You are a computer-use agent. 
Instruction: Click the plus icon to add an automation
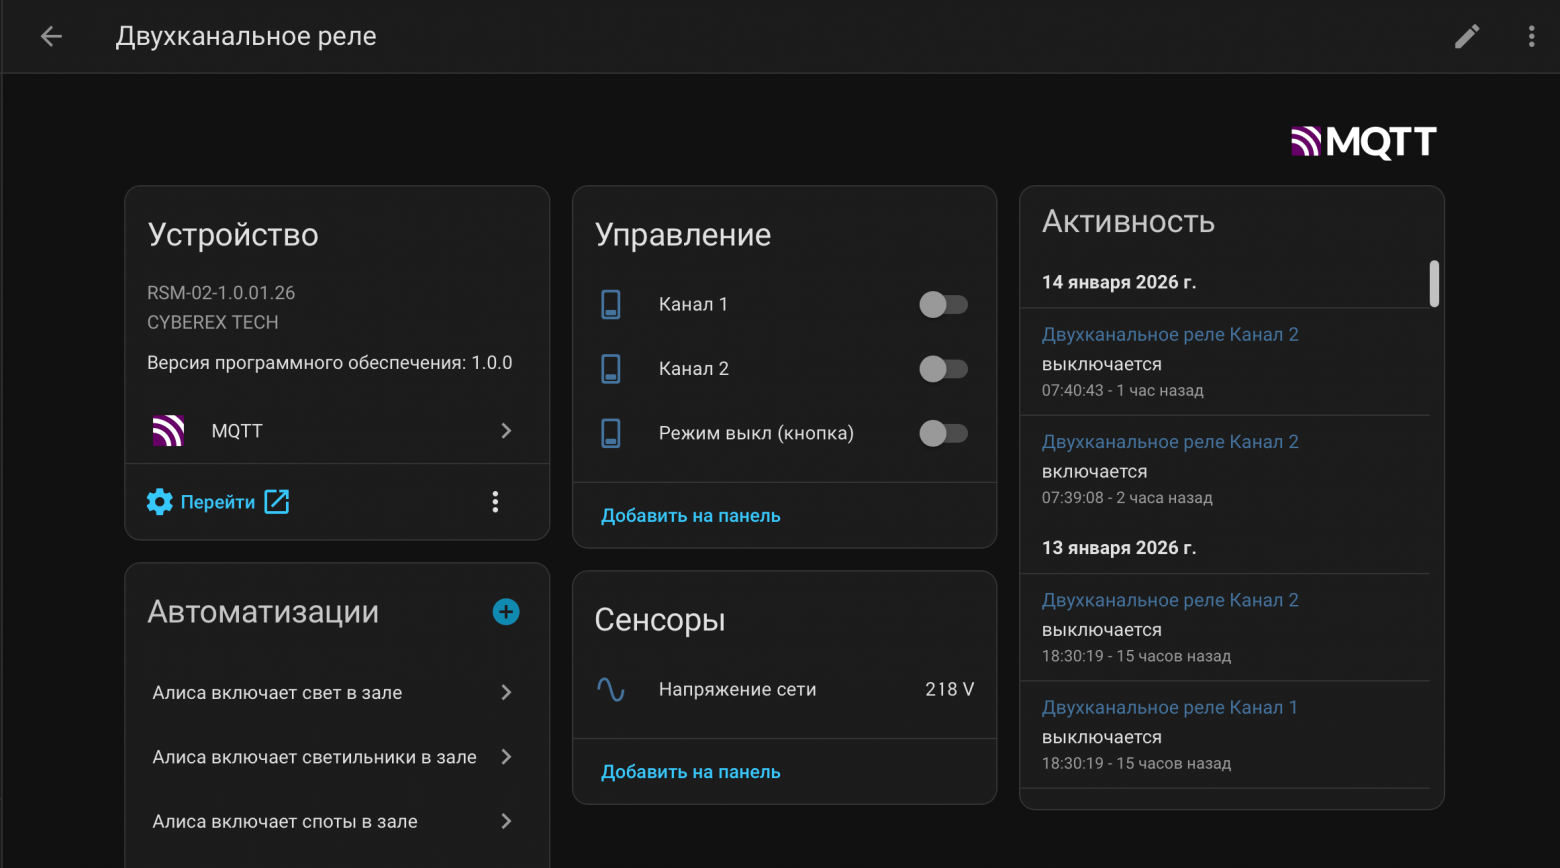click(x=506, y=611)
